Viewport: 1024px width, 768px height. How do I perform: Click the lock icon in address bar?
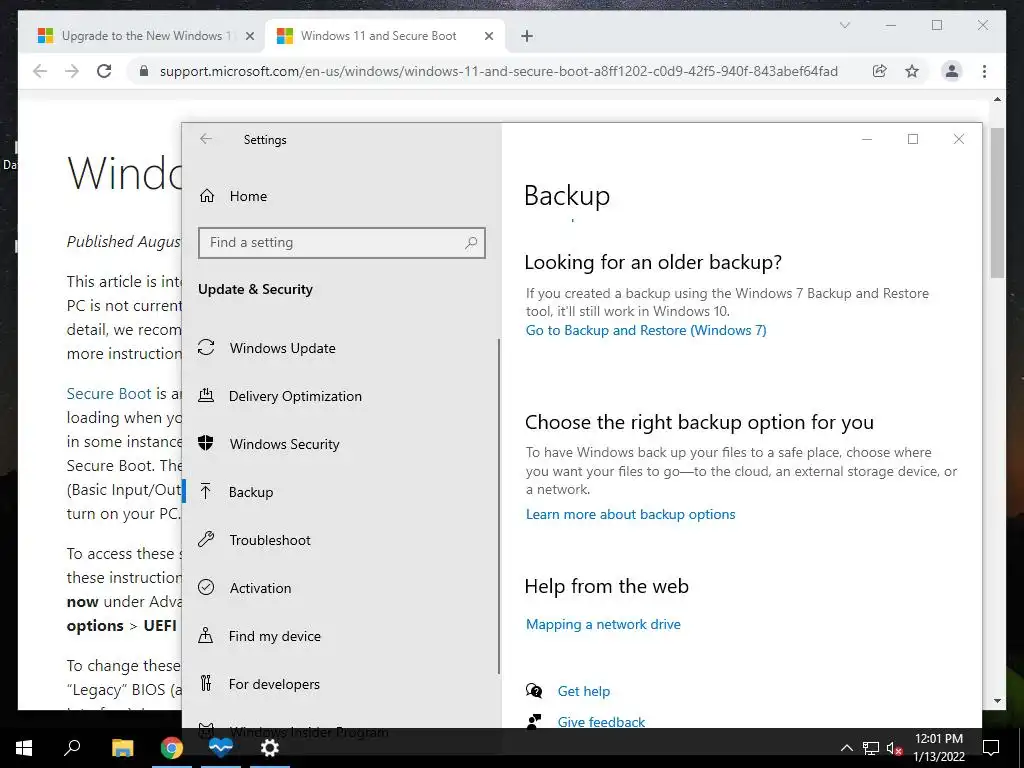(144, 71)
